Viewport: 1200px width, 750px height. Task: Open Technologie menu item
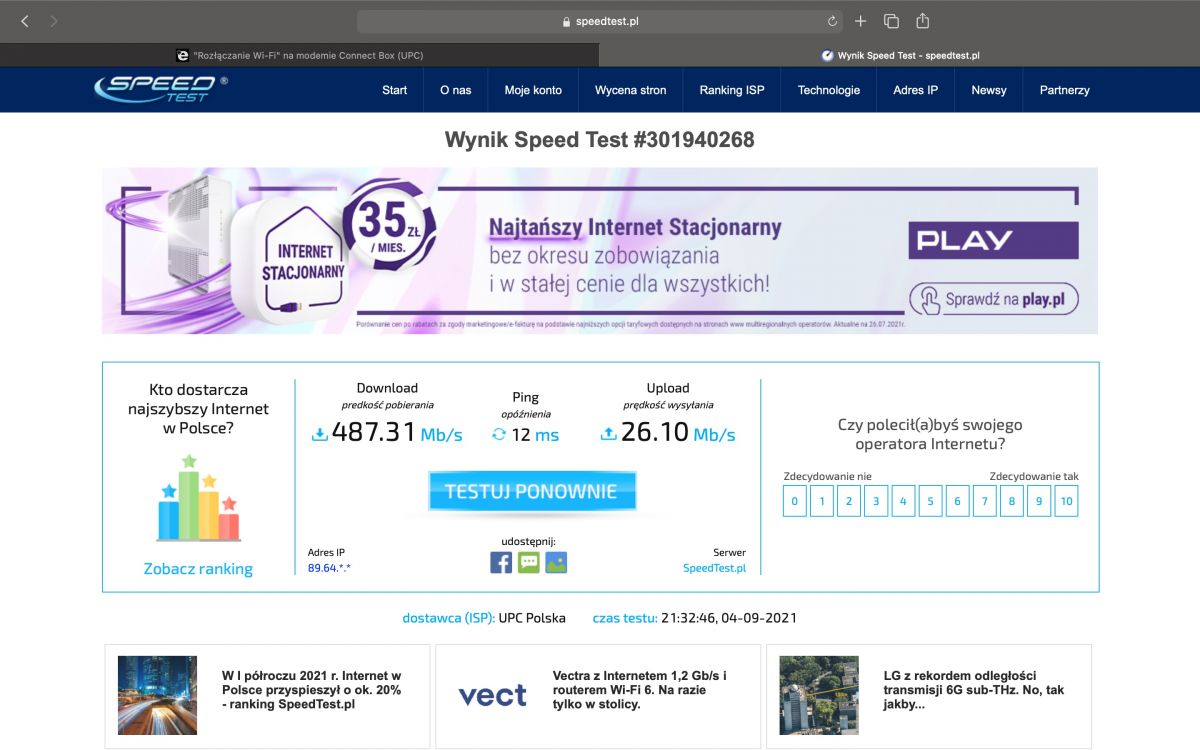pos(829,90)
